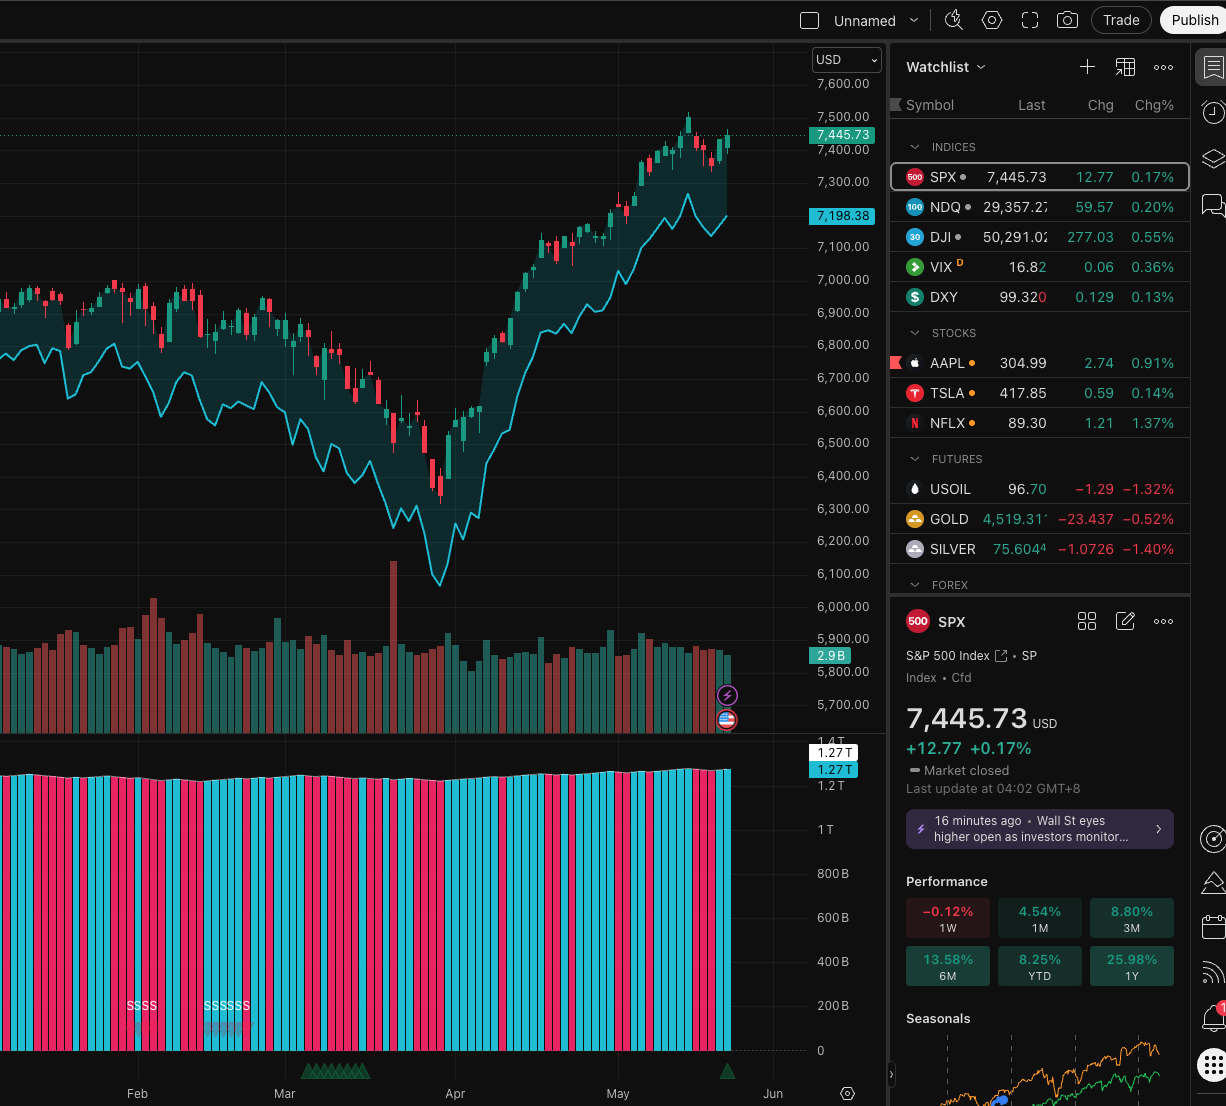Sort watchlist by Symbol column
Screen dimensions: 1226x1106
930,105
